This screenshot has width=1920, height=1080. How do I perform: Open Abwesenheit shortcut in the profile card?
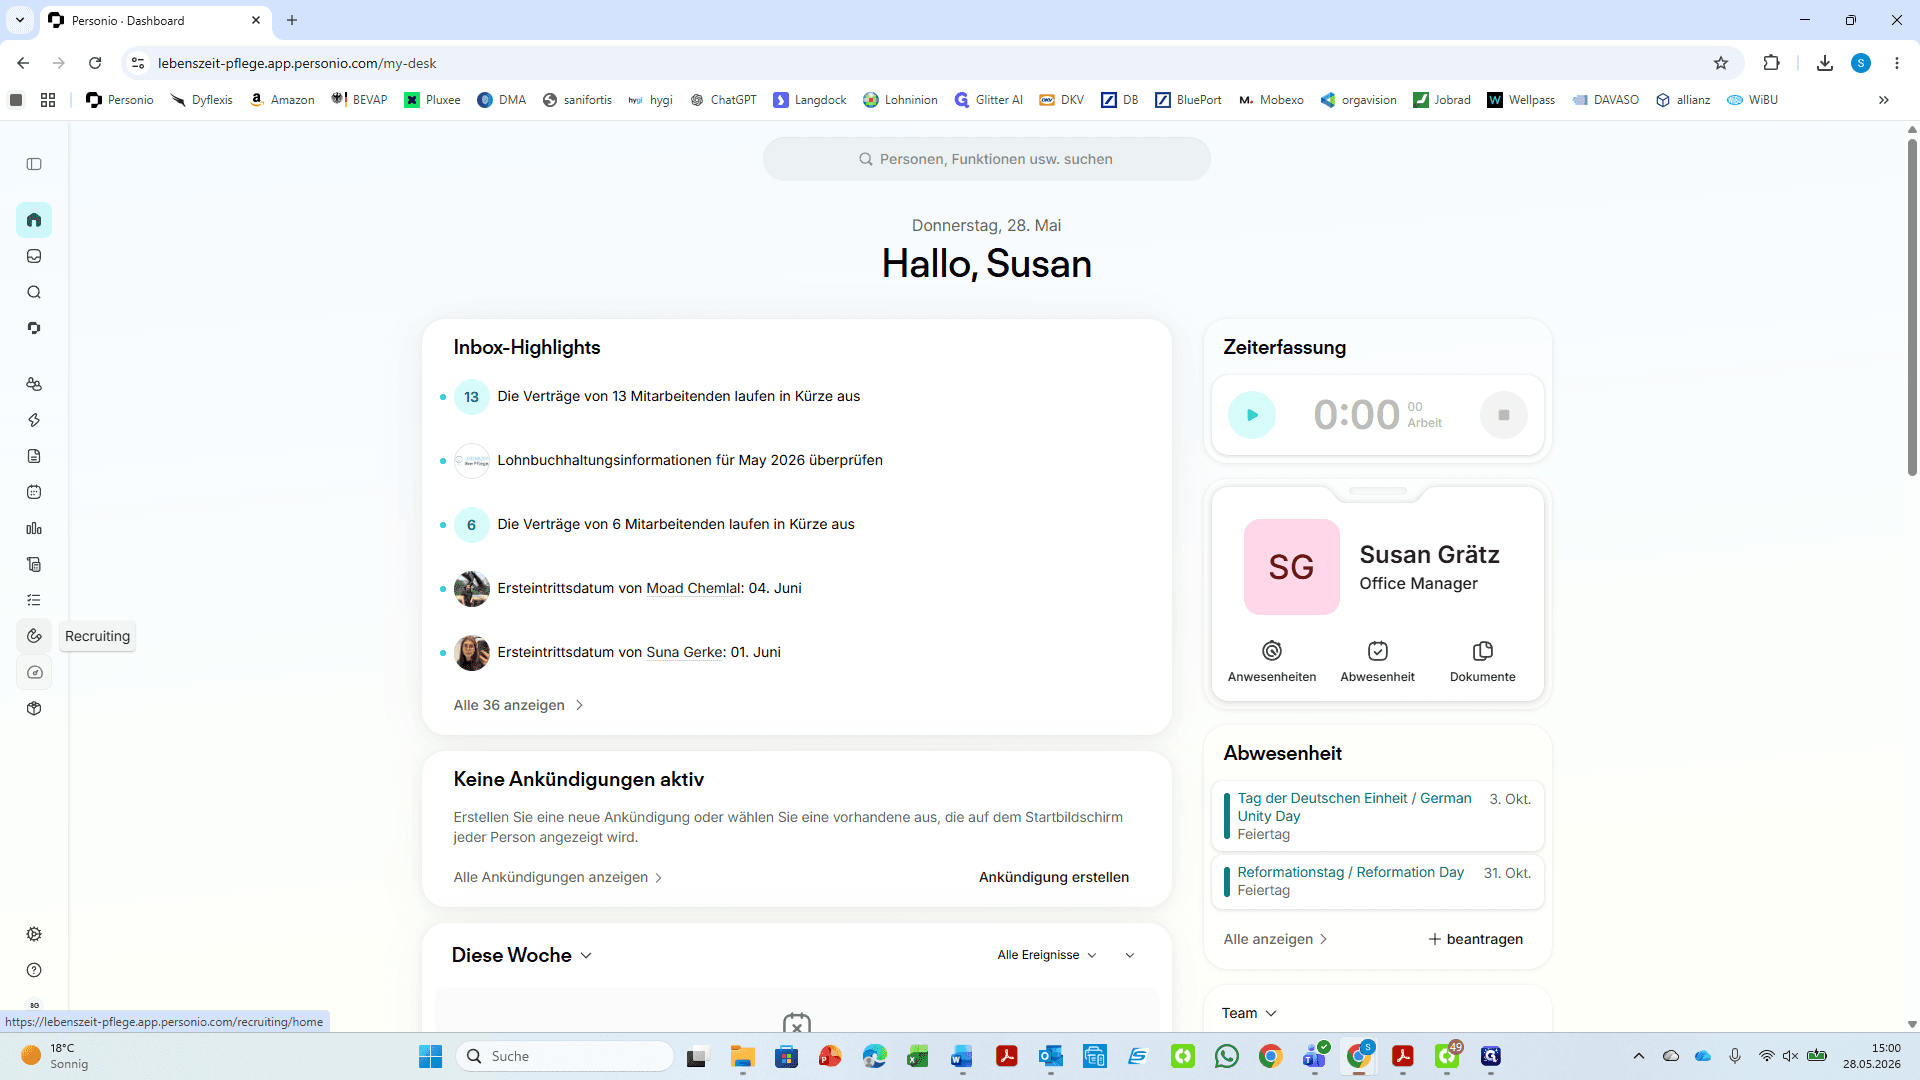(1377, 662)
